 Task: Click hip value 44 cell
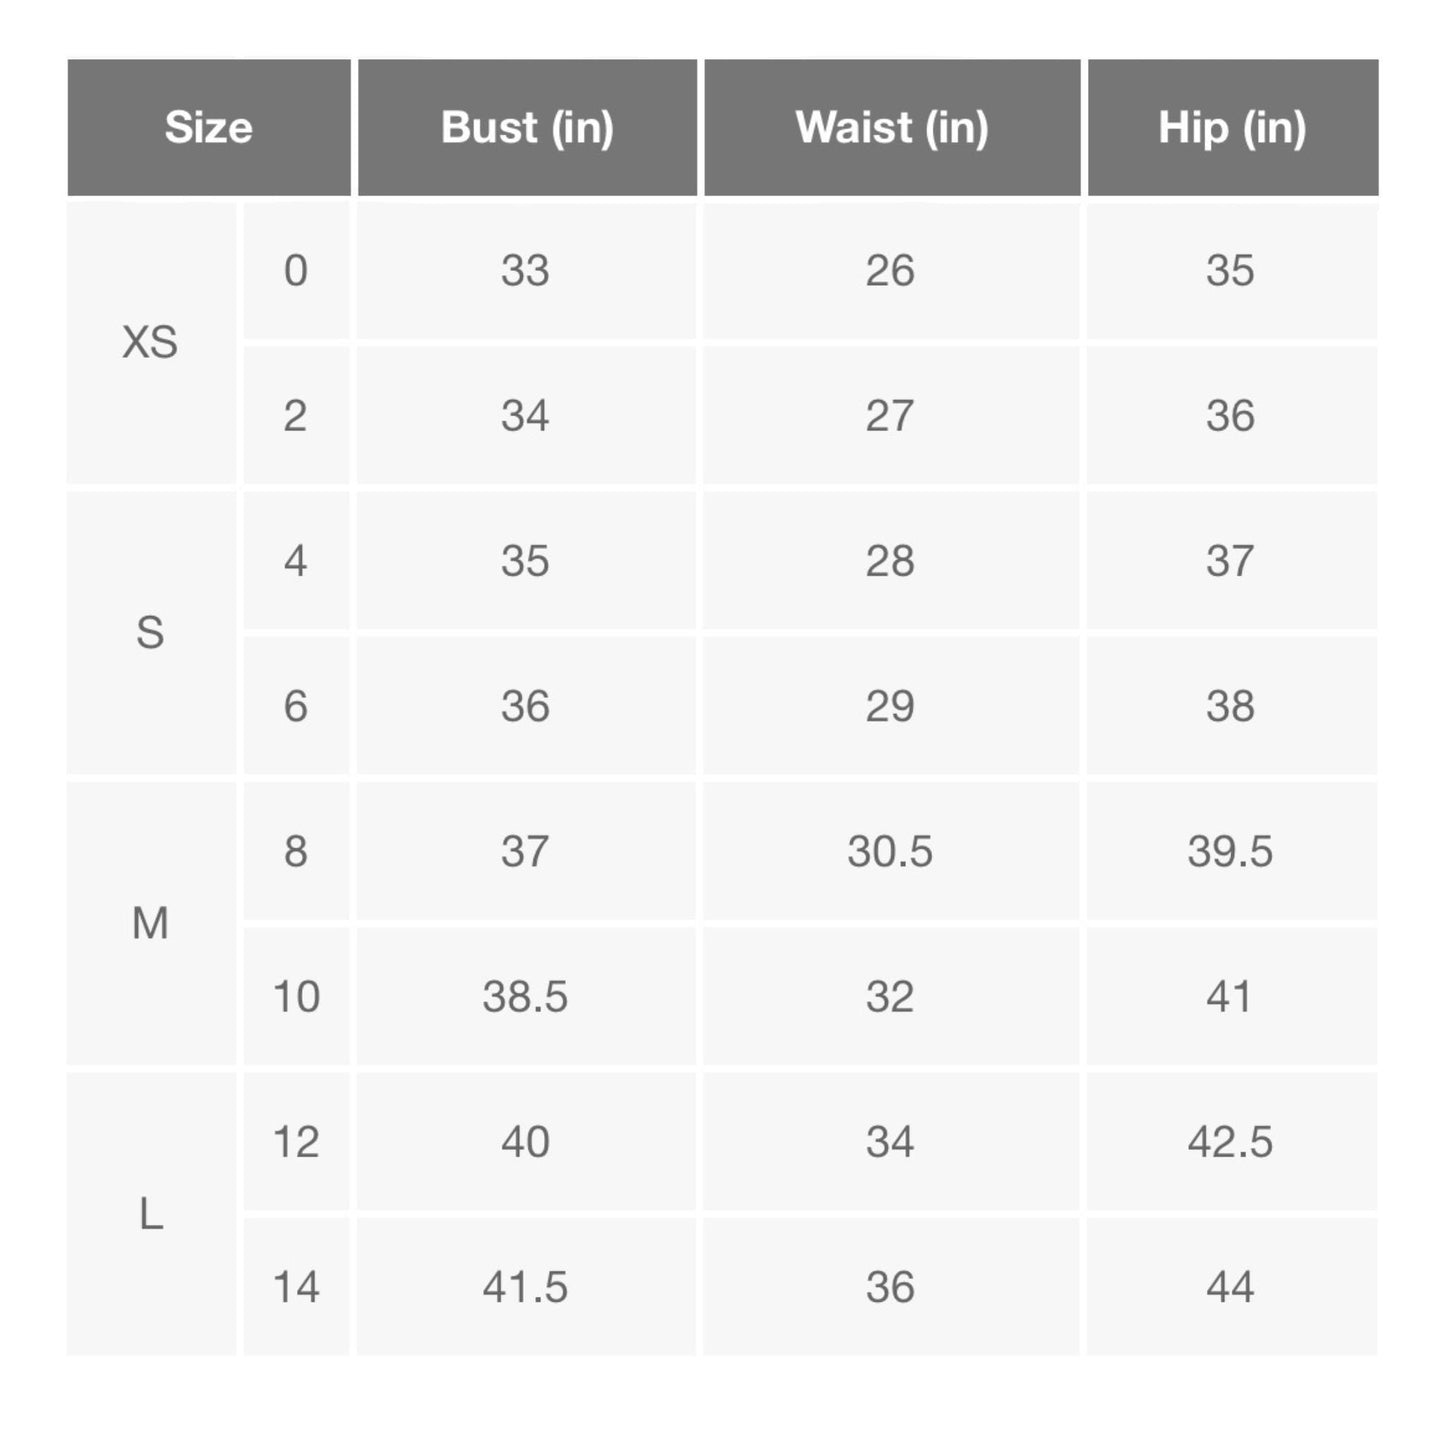pos(1232,1286)
